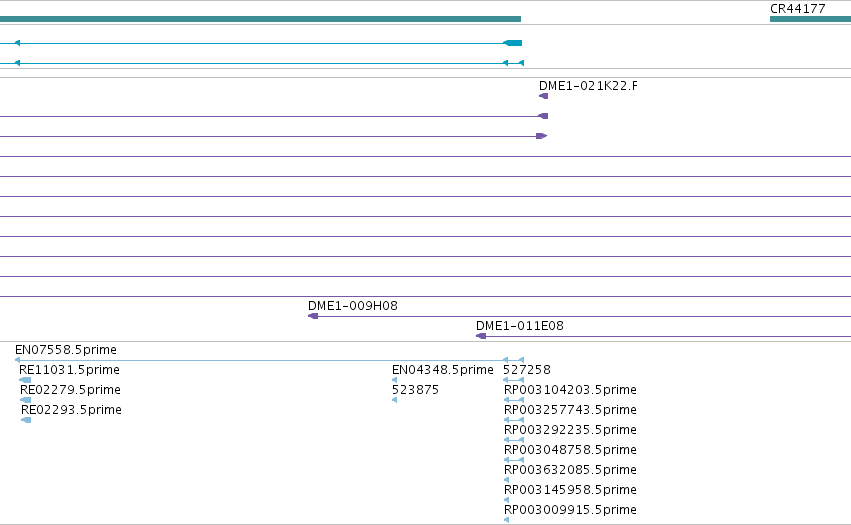Screen dimensions: 851x525
Task: Select the 523875 feature label
Action: [415, 390]
